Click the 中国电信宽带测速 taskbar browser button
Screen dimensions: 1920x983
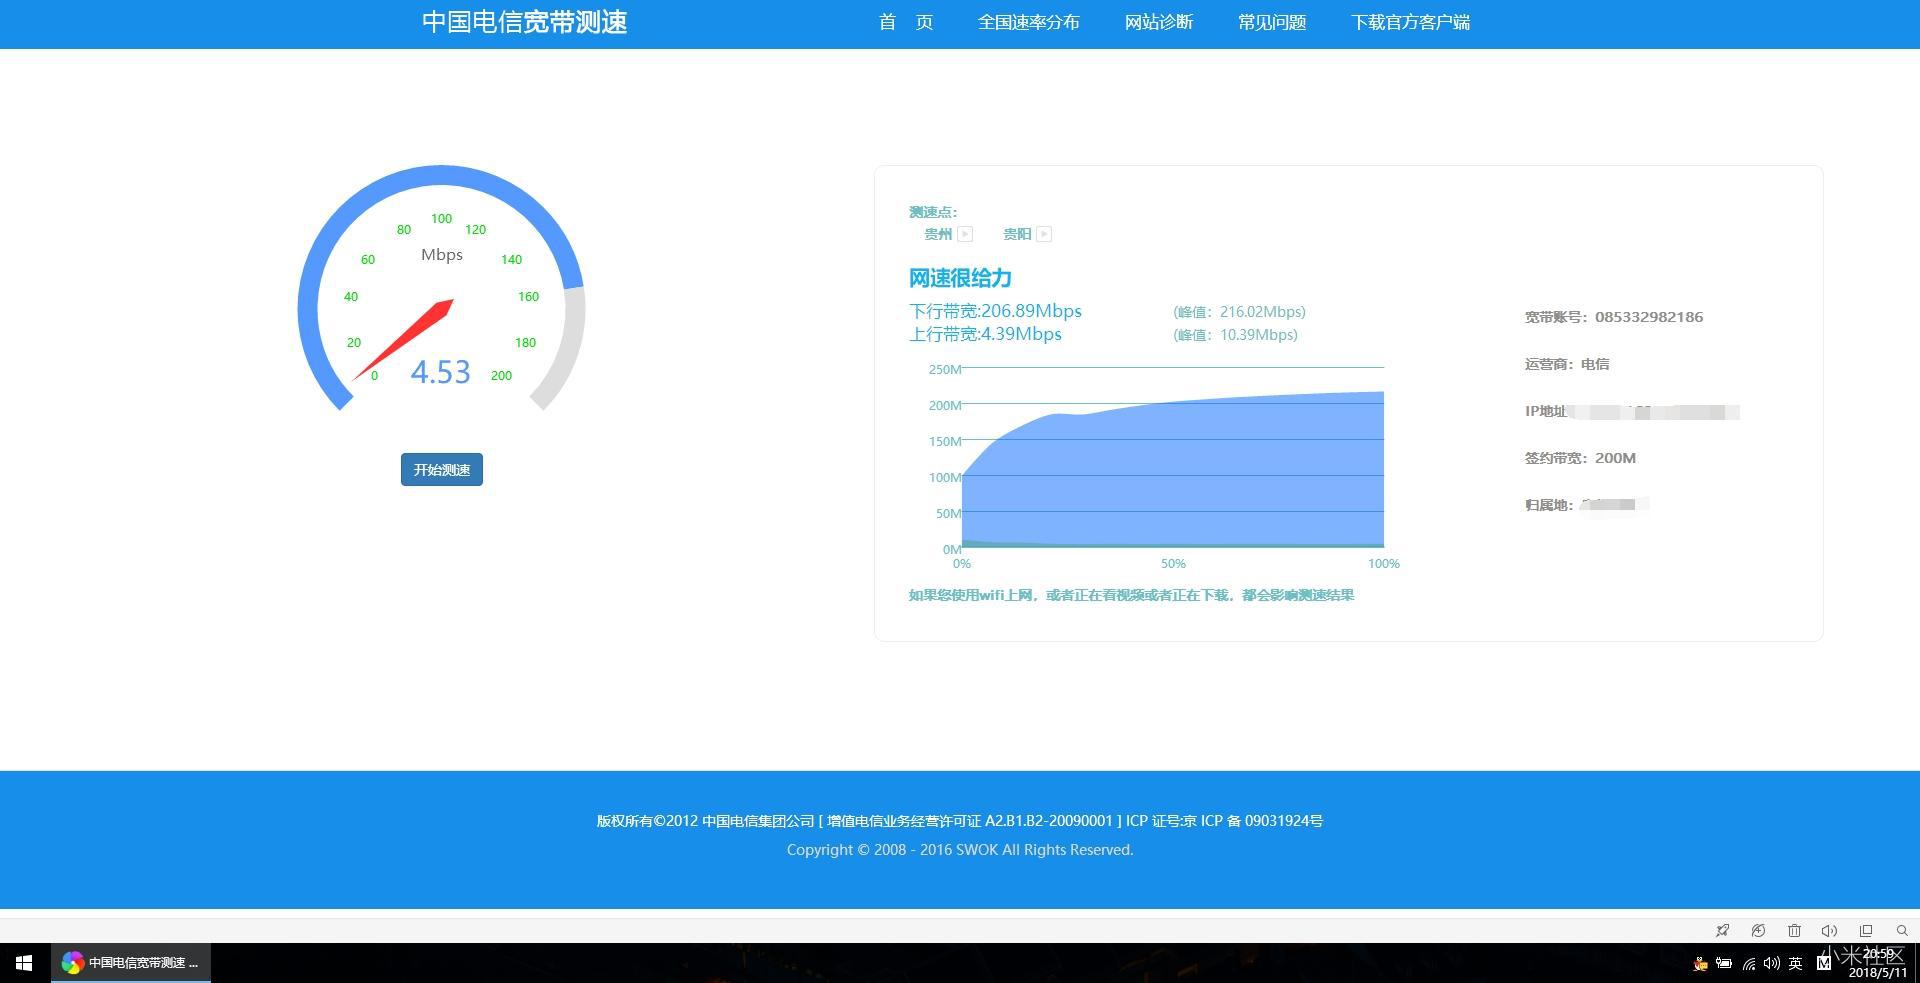click(x=131, y=962)
